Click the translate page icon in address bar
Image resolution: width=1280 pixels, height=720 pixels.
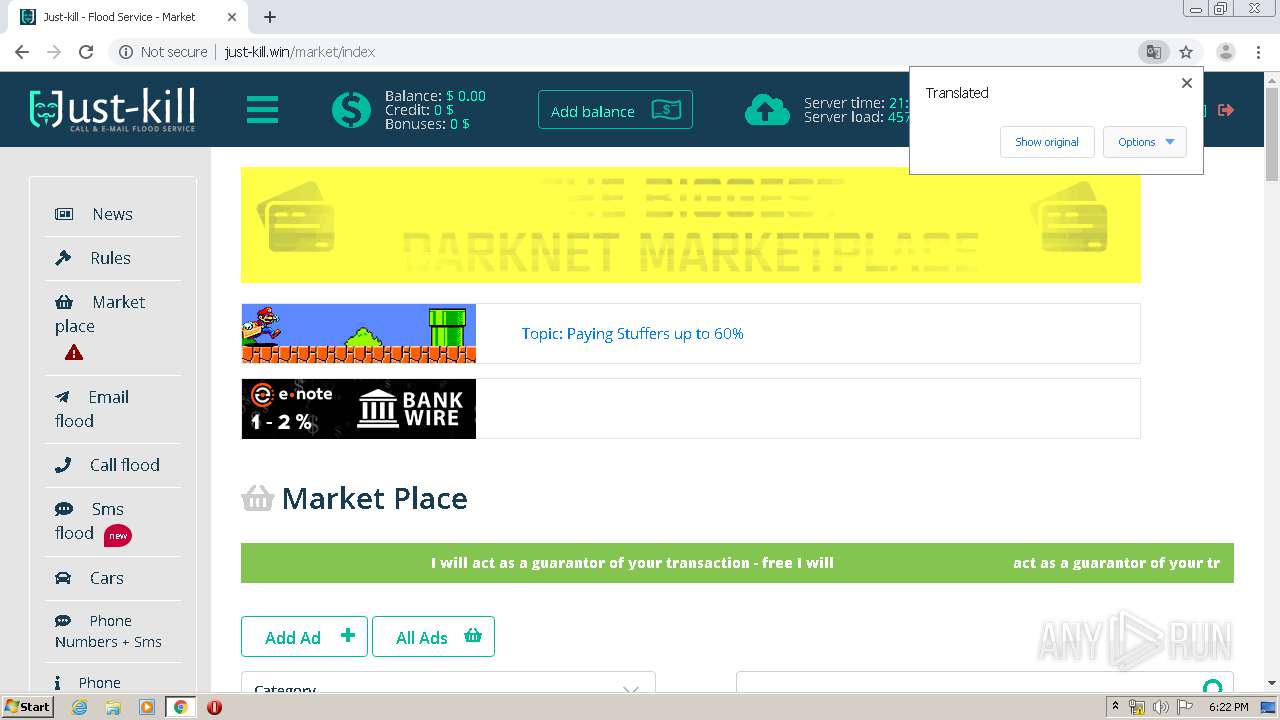click(1154, 52)
